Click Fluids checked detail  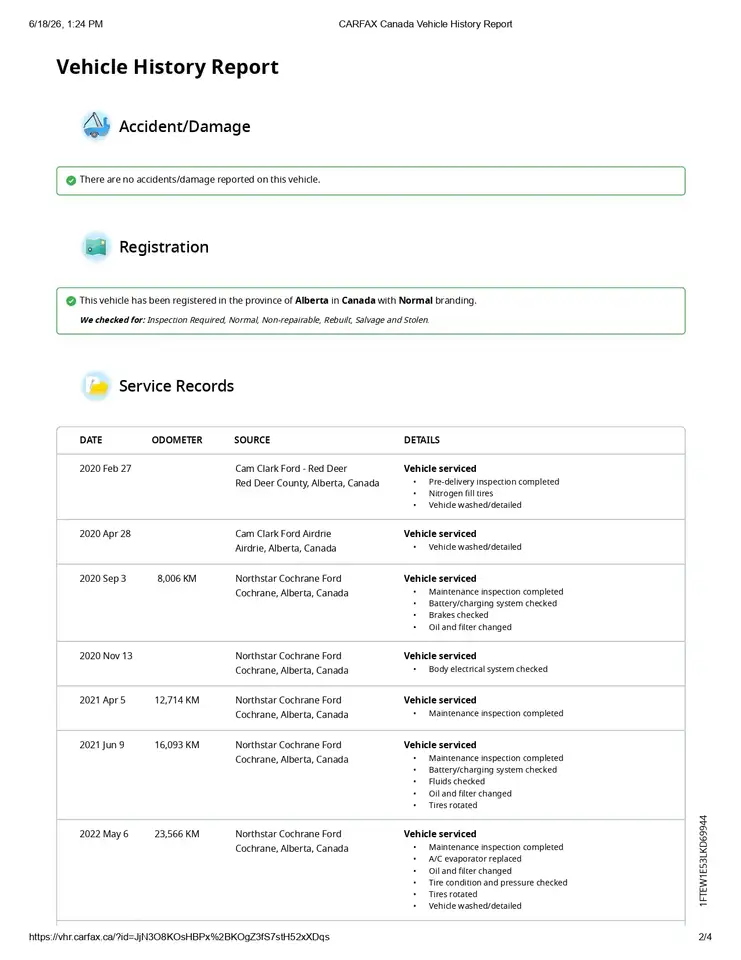click(456, 781)
